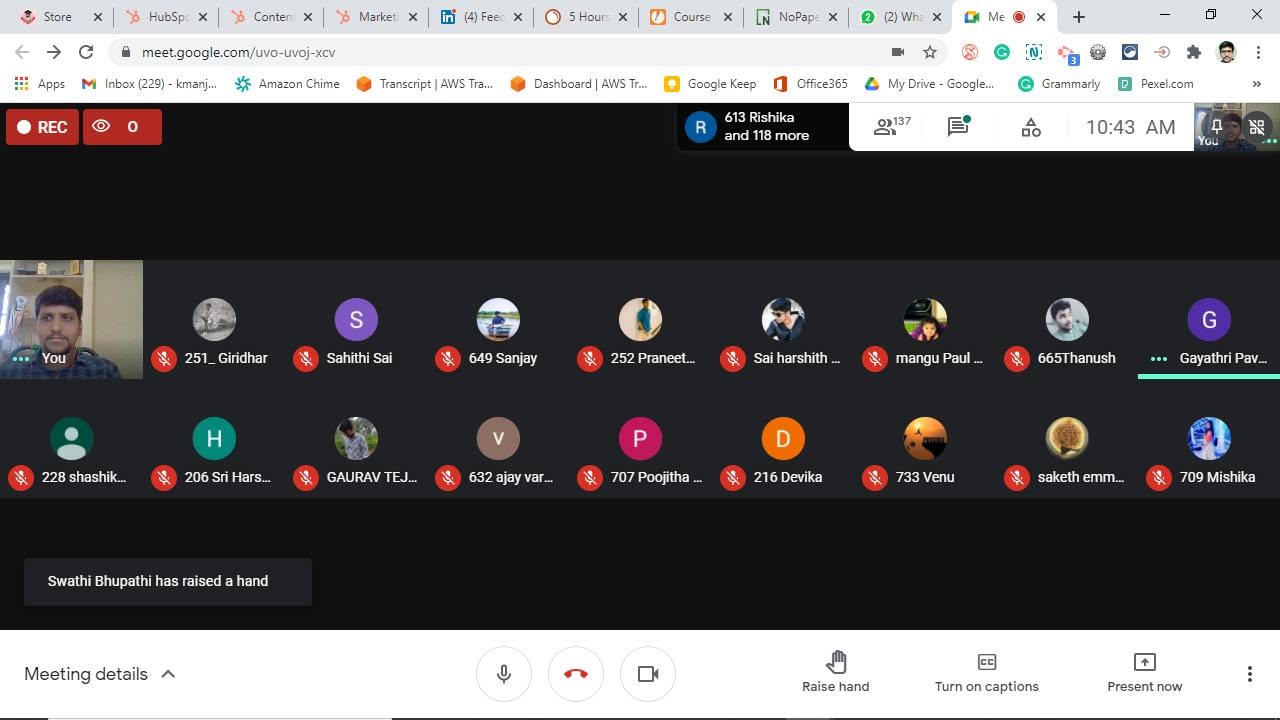Turn on captions

986,673
